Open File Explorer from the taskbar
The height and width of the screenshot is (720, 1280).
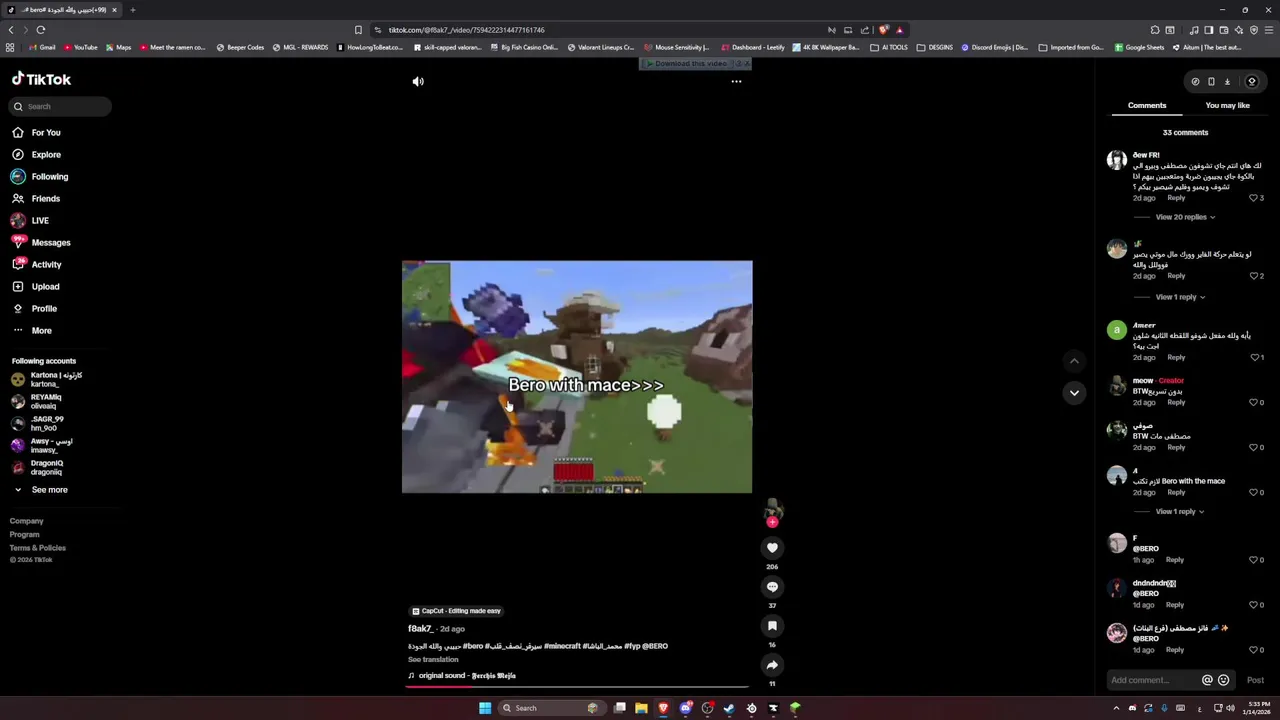coord(641,708)
